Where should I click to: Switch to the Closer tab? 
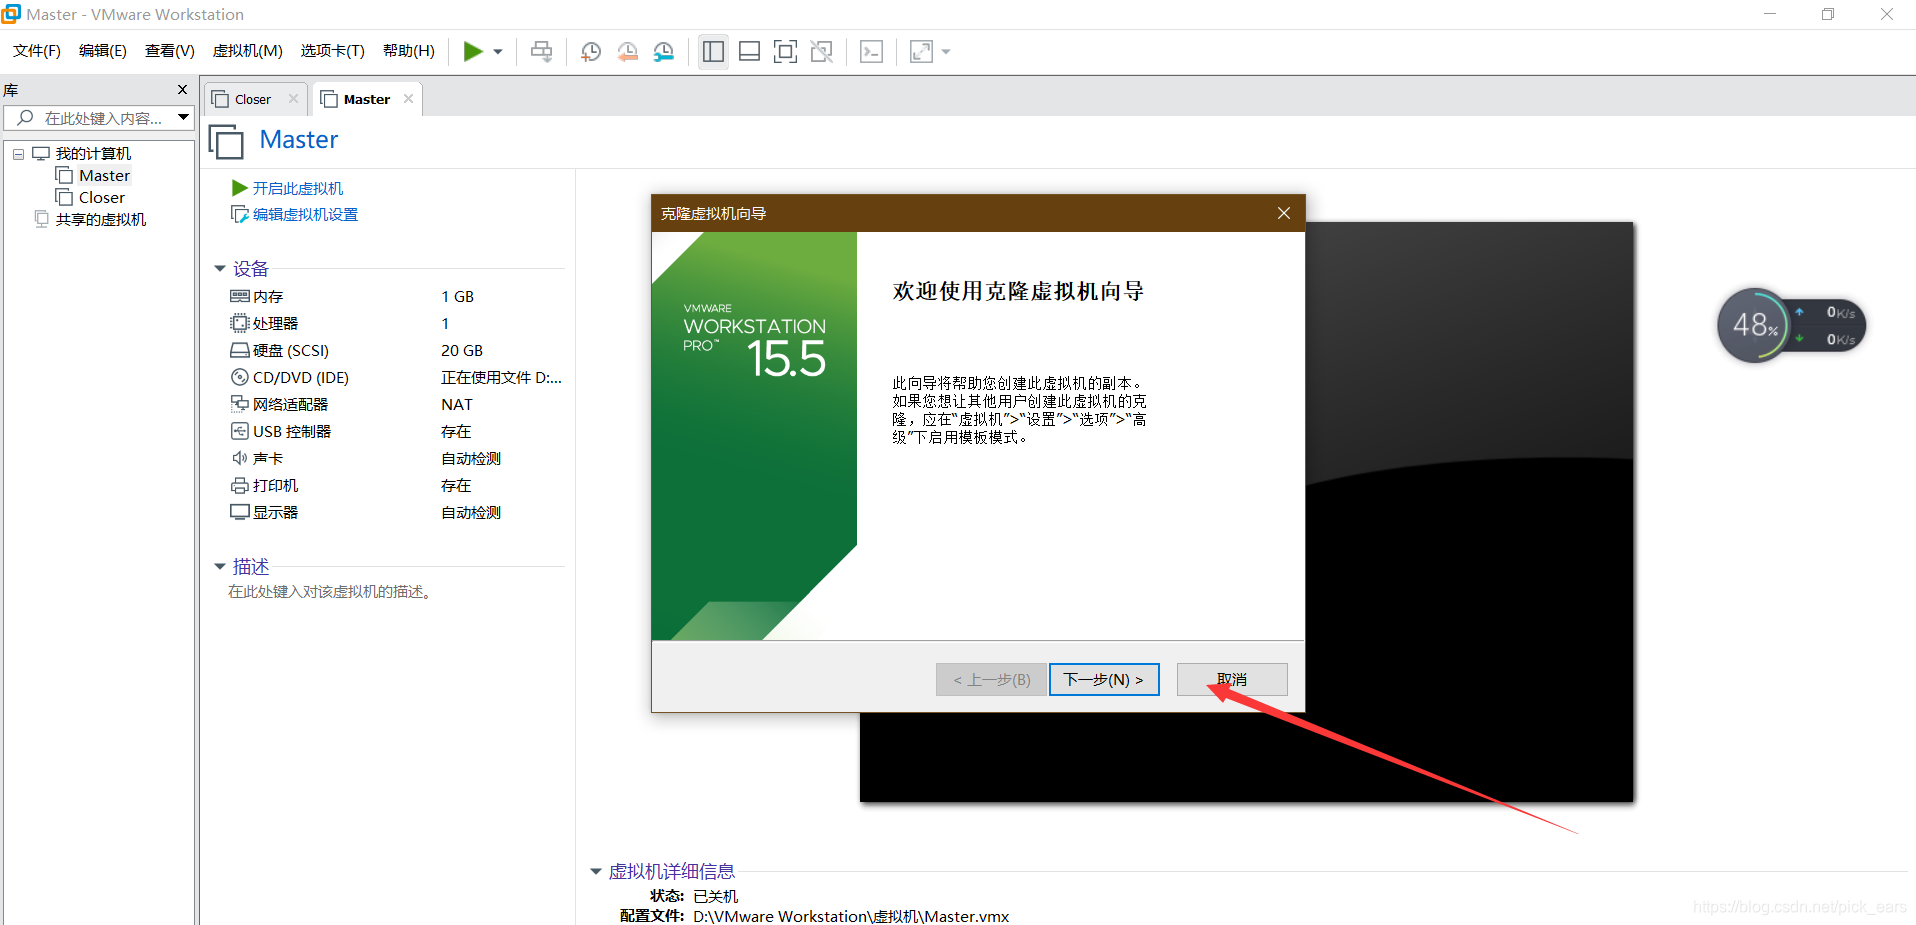click(253, 99)
